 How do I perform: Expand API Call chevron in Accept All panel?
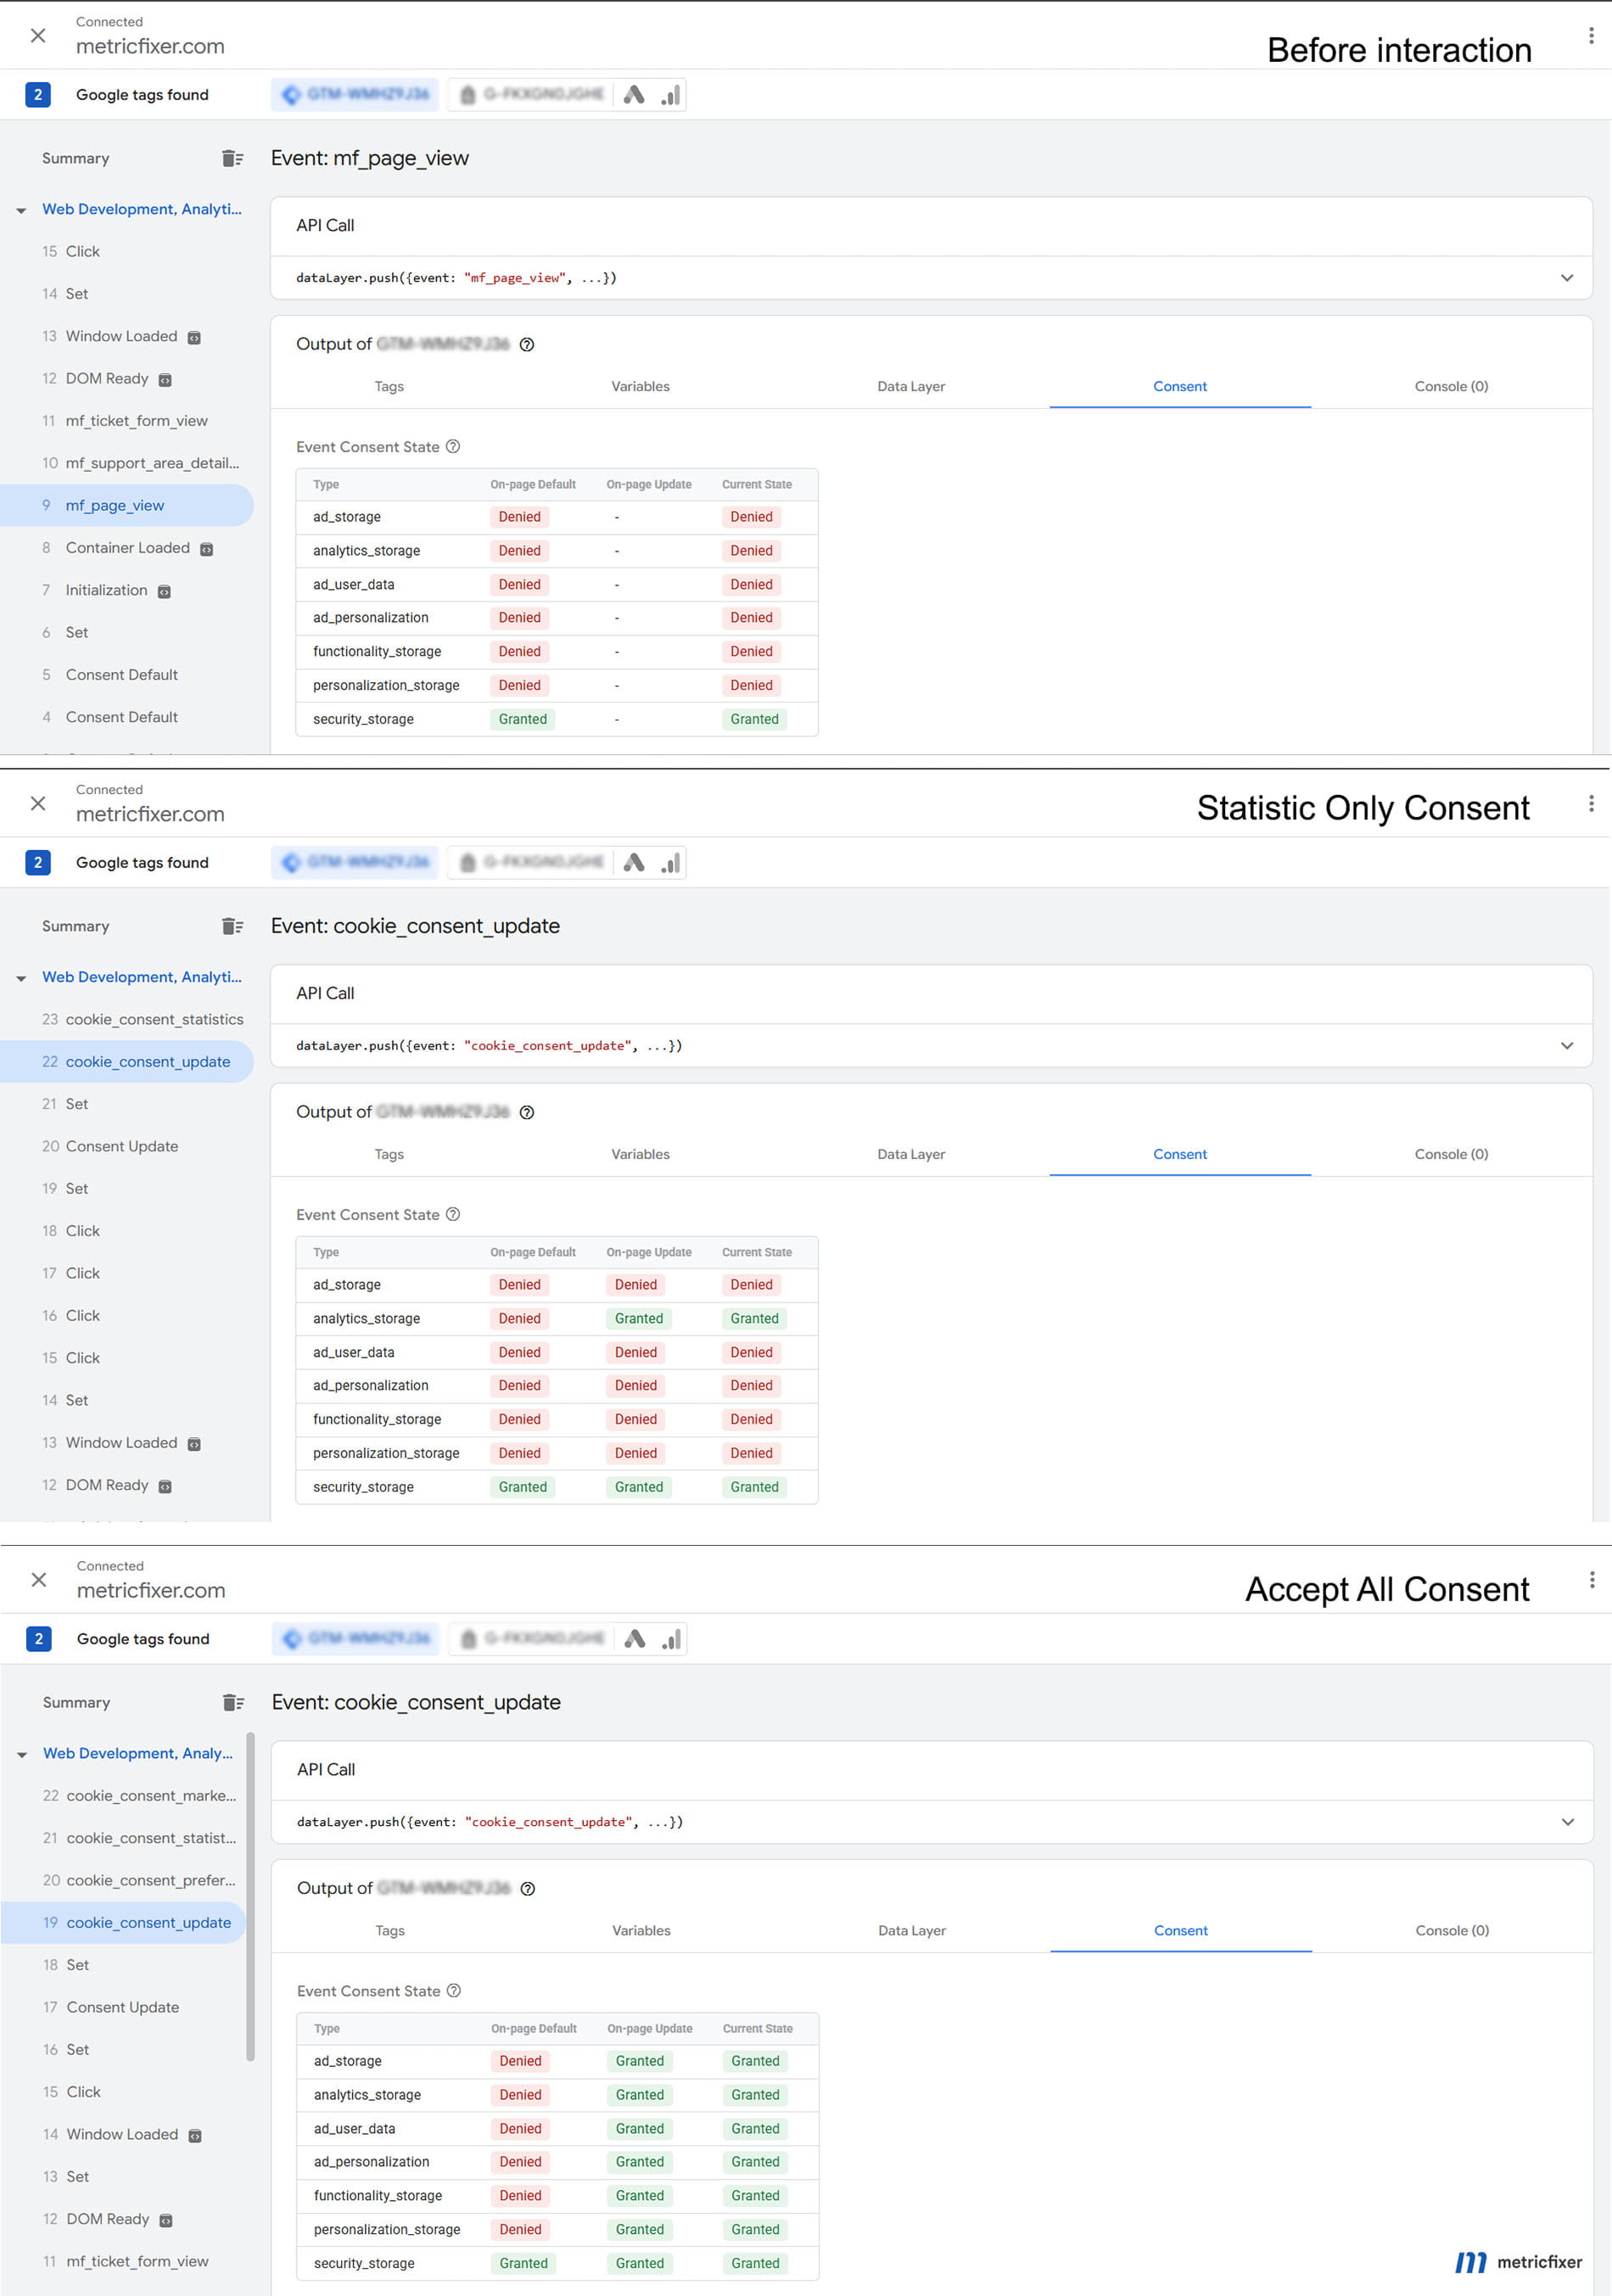coord(1568,1822)
